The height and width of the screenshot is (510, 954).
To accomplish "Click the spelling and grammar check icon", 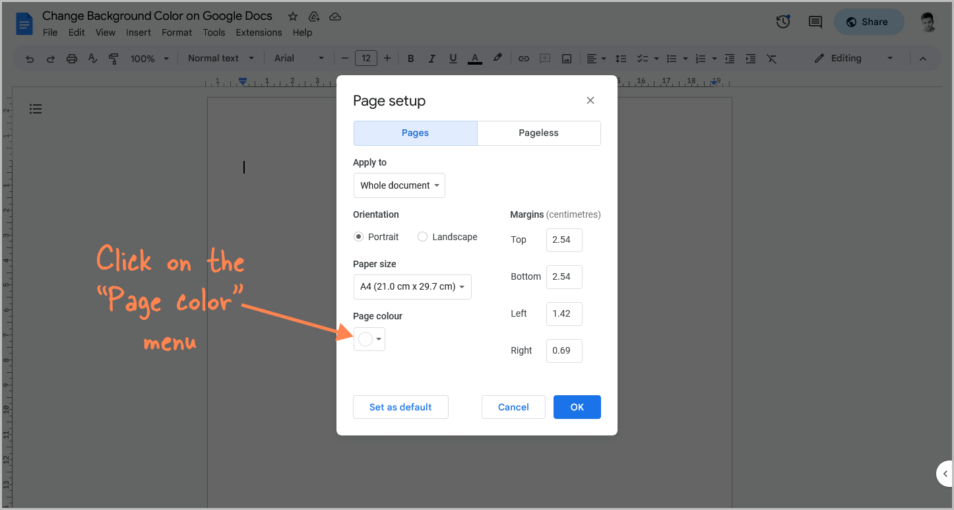I will pyautogui.click(x=92, y=58).
